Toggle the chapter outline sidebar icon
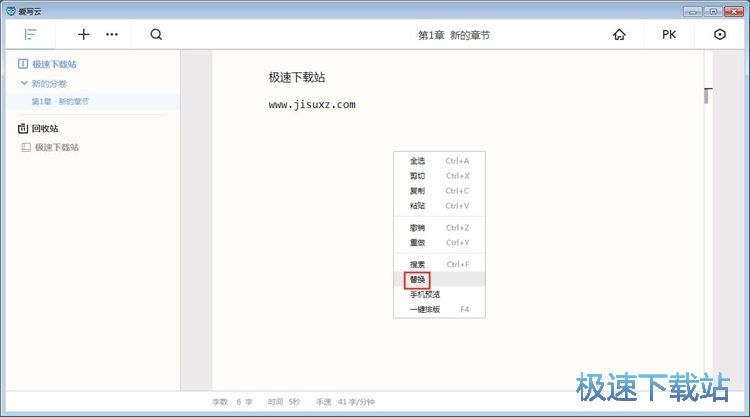 tap(30, 34)
